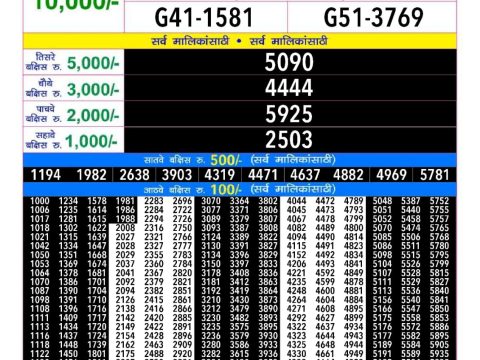Click number 2175 in the 100 prize table

125,354
